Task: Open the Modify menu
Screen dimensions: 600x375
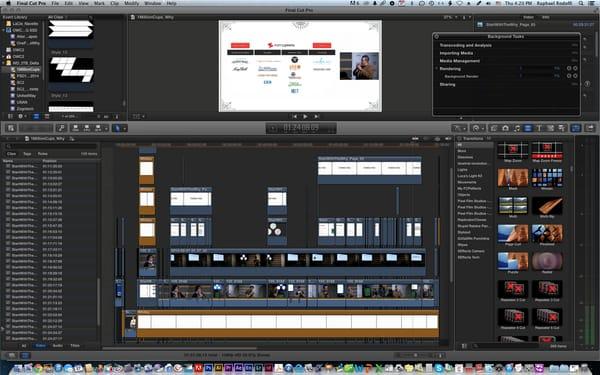Action: (131, 3)
